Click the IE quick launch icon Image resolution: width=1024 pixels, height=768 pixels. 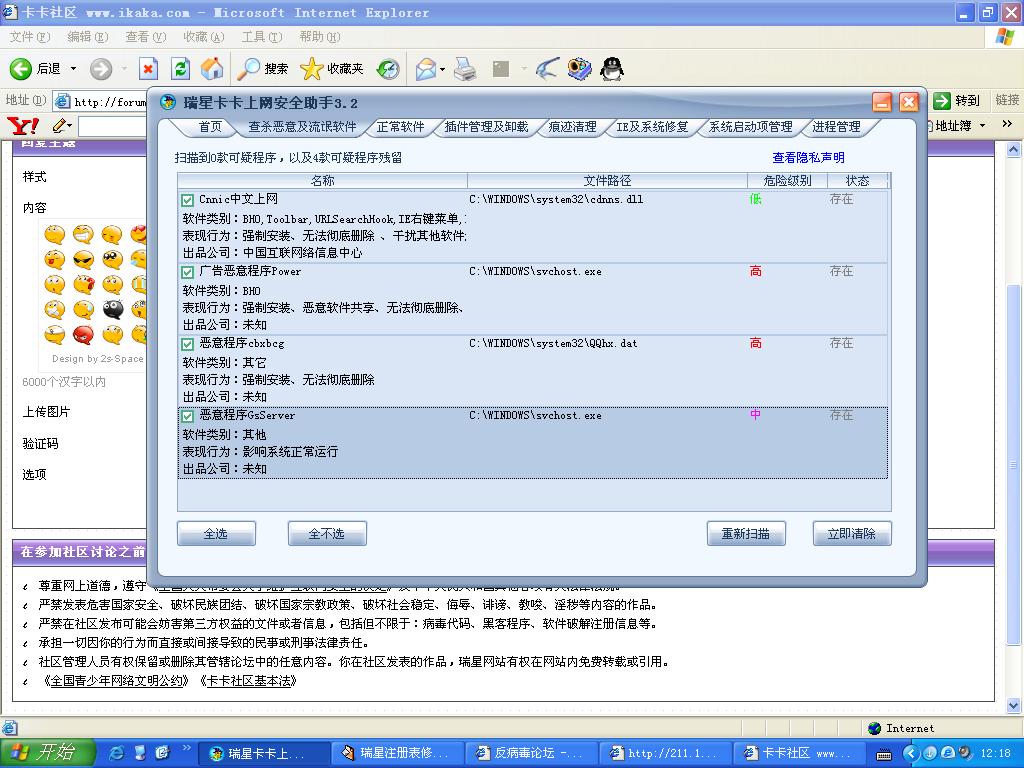116,753
